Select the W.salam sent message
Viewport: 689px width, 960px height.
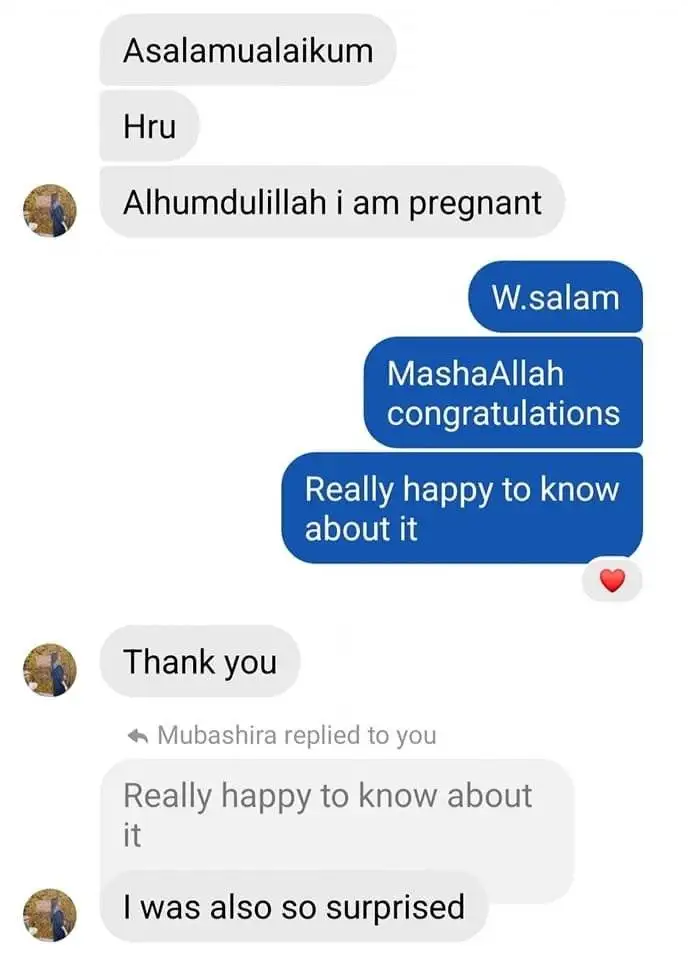click(x=555, y=297)
